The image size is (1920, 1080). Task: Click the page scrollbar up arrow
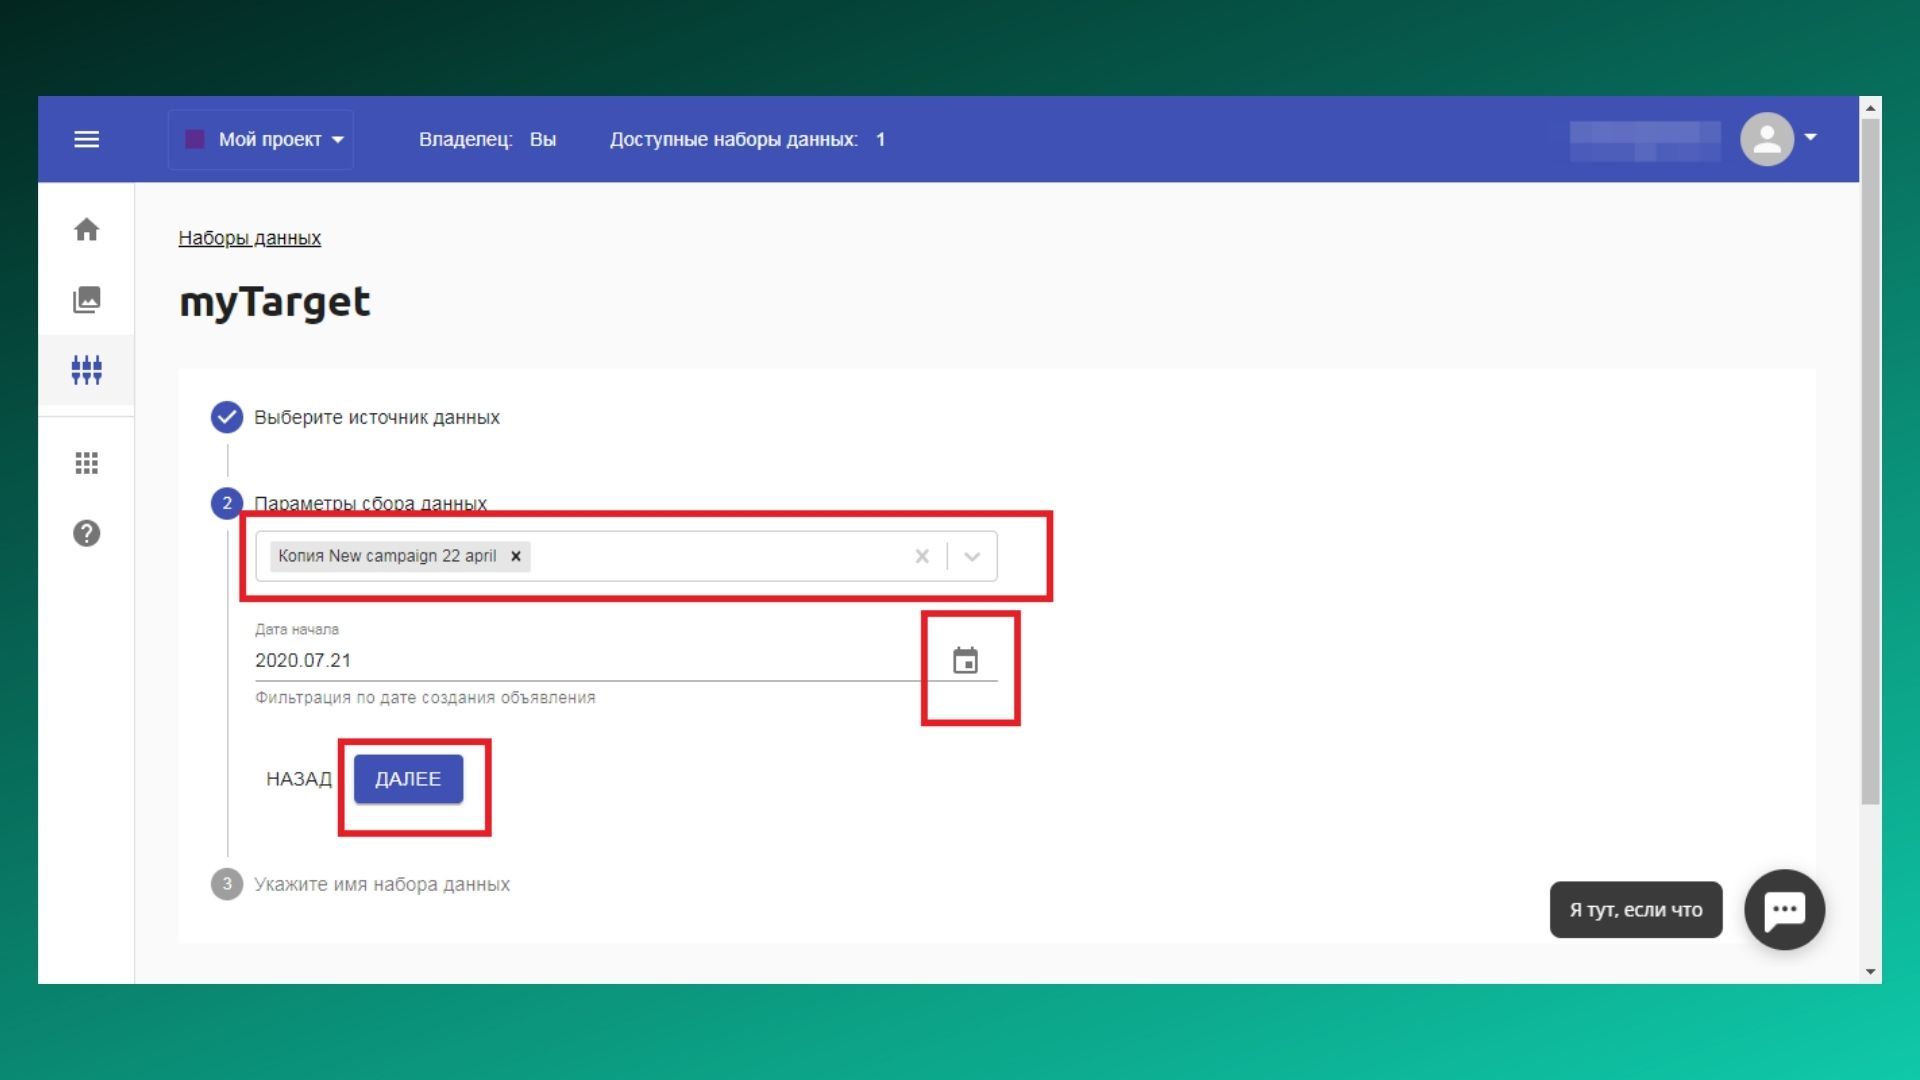point(1870,106)
